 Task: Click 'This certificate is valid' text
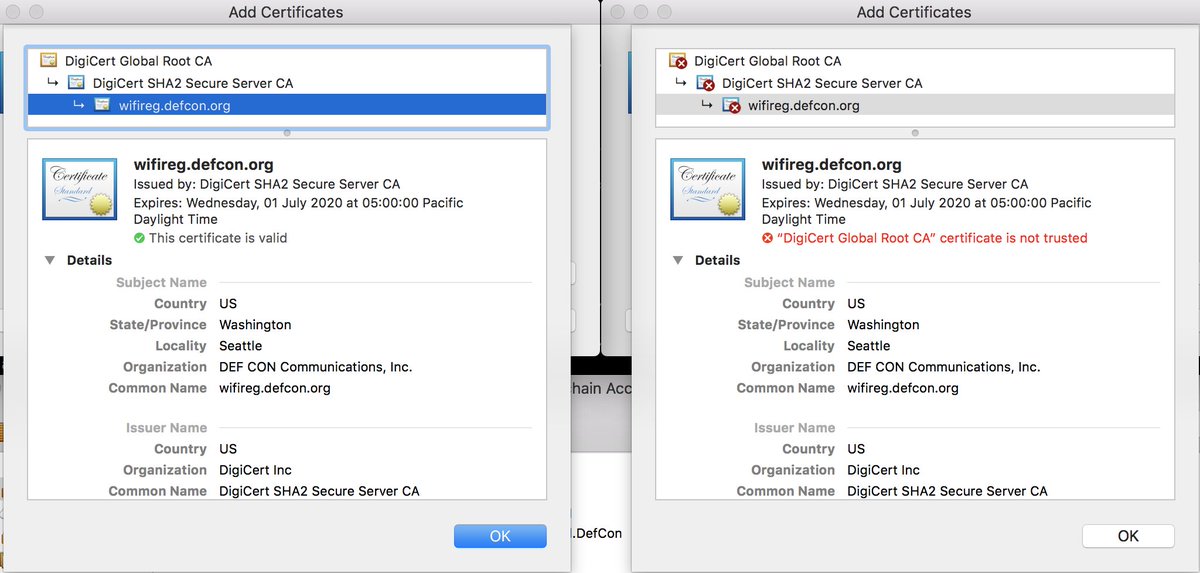pos(218,238)
